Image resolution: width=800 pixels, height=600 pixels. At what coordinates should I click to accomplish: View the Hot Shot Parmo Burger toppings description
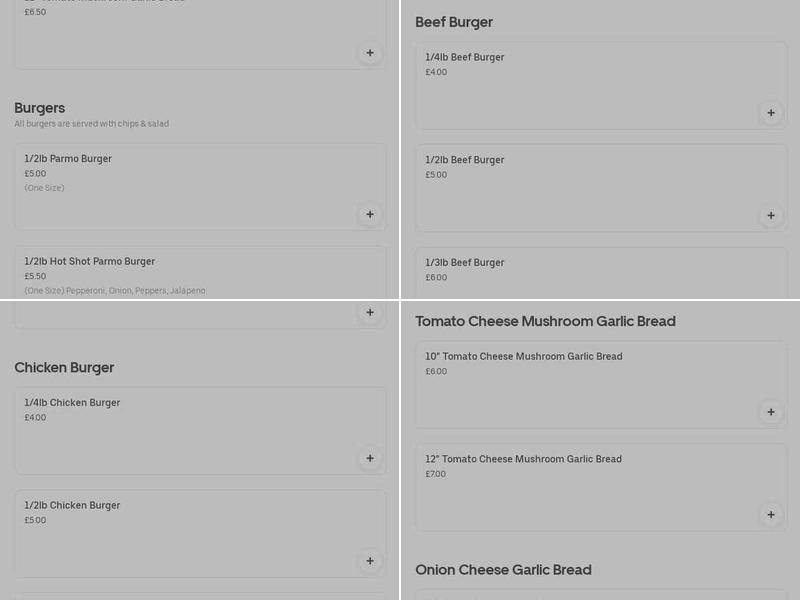pyautogui.click(x=115, y=290)
